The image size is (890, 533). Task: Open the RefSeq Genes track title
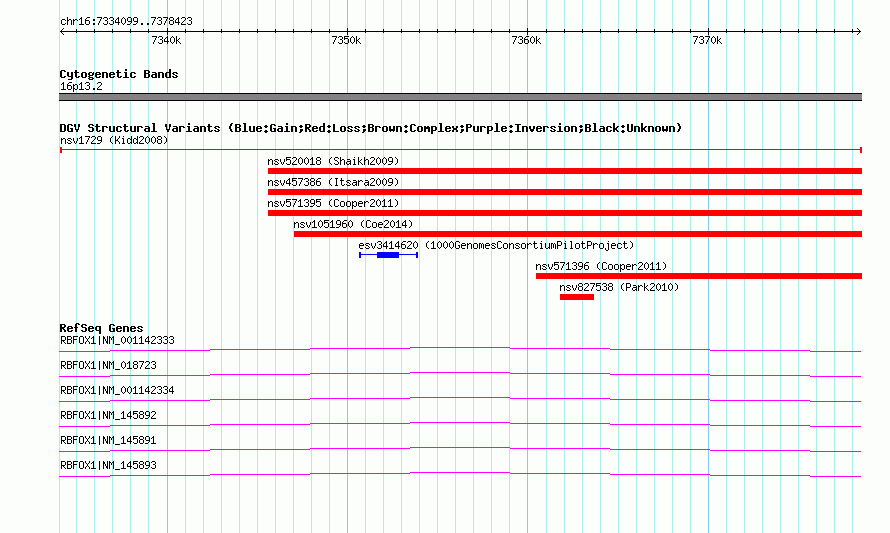point(101,328)
